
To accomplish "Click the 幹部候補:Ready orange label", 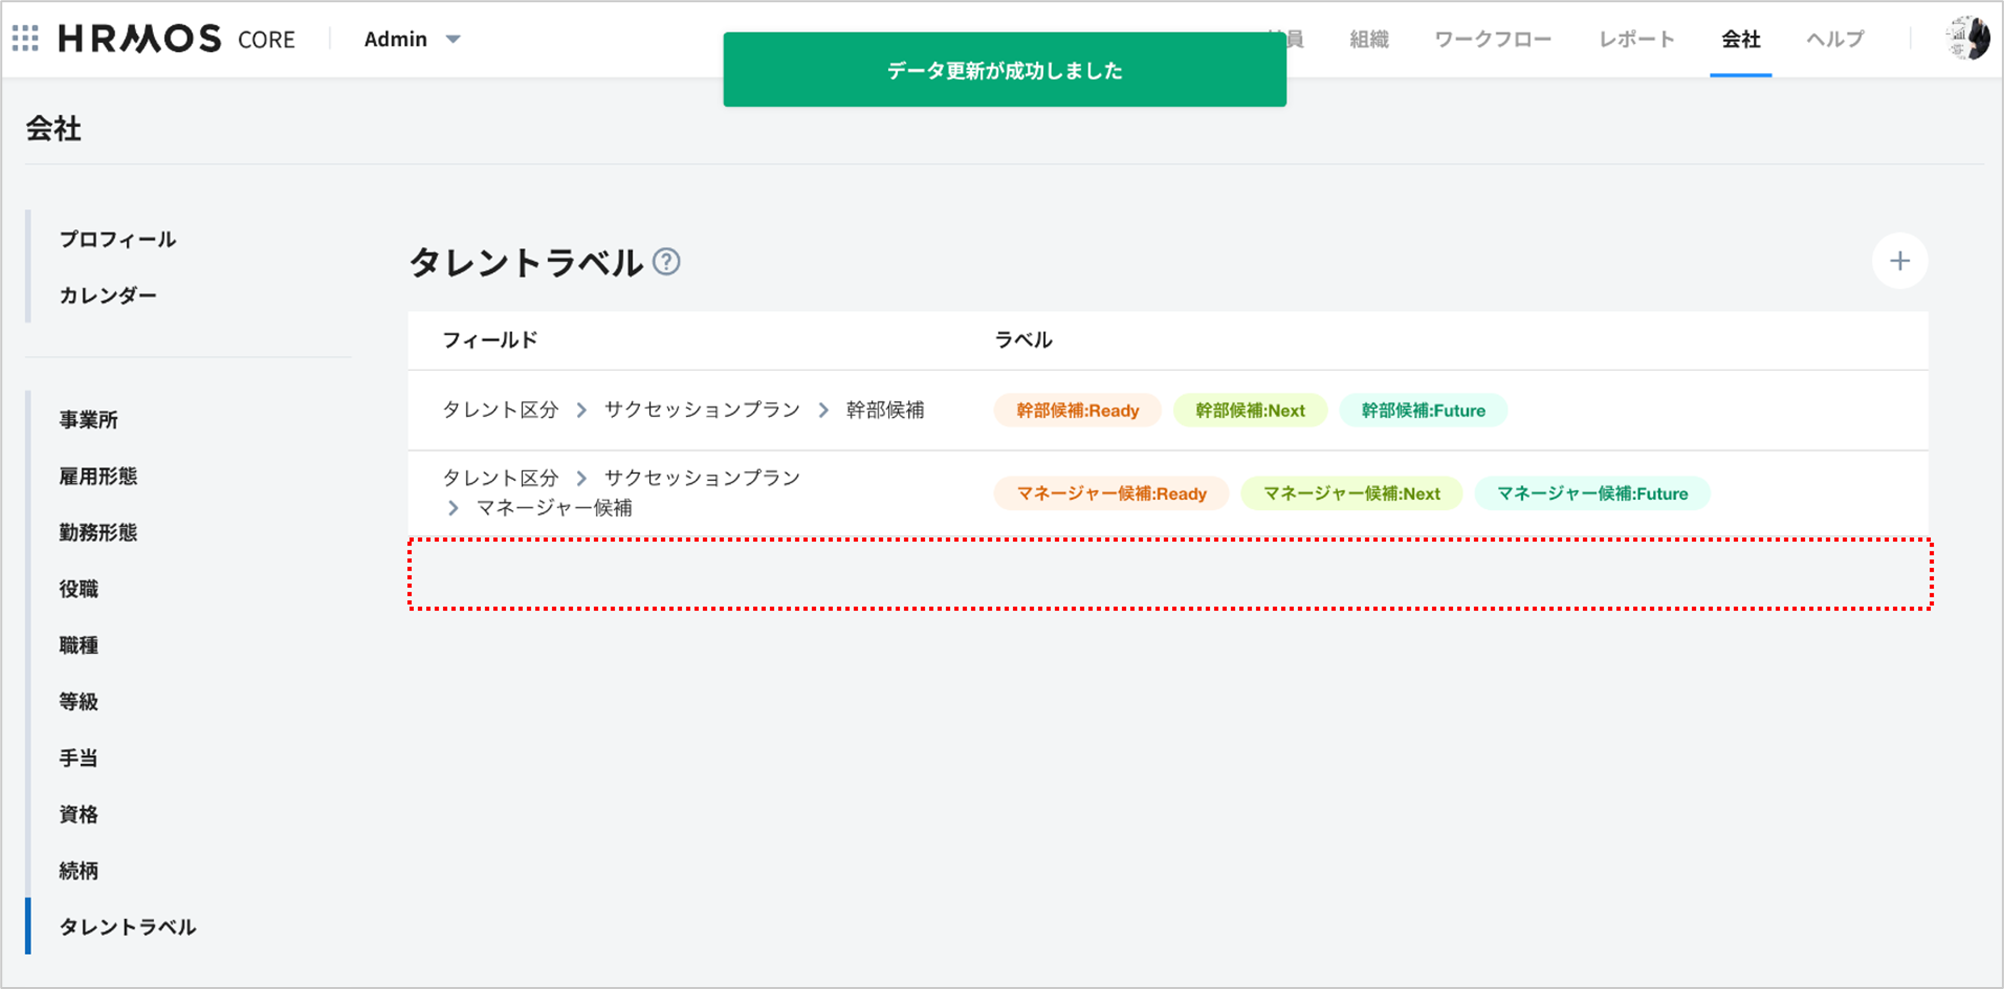I will (1077, 410).
